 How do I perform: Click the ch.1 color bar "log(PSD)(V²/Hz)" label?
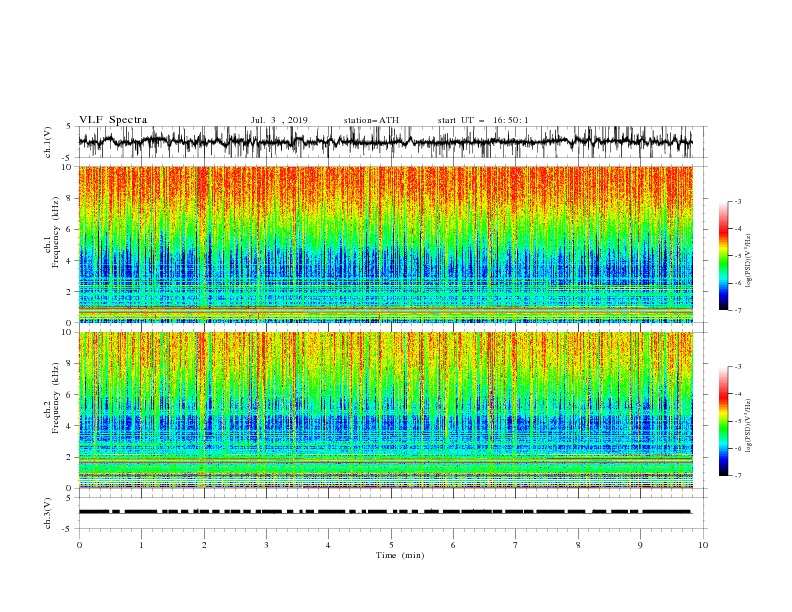pos(749,261)
